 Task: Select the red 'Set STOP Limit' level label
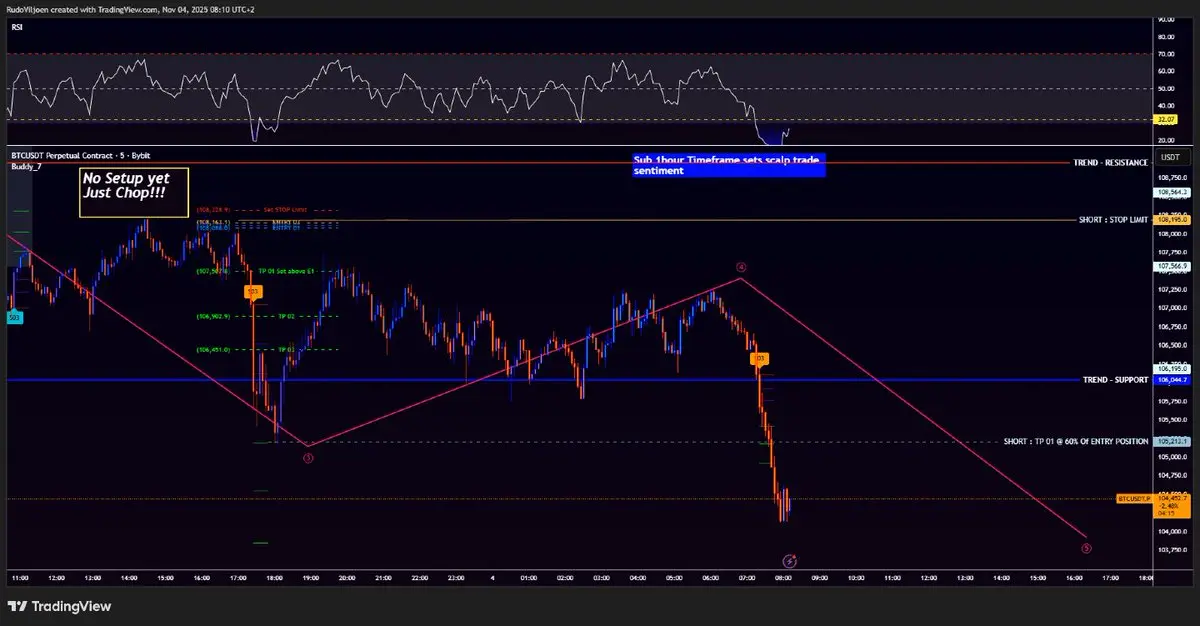pos(287,210)
